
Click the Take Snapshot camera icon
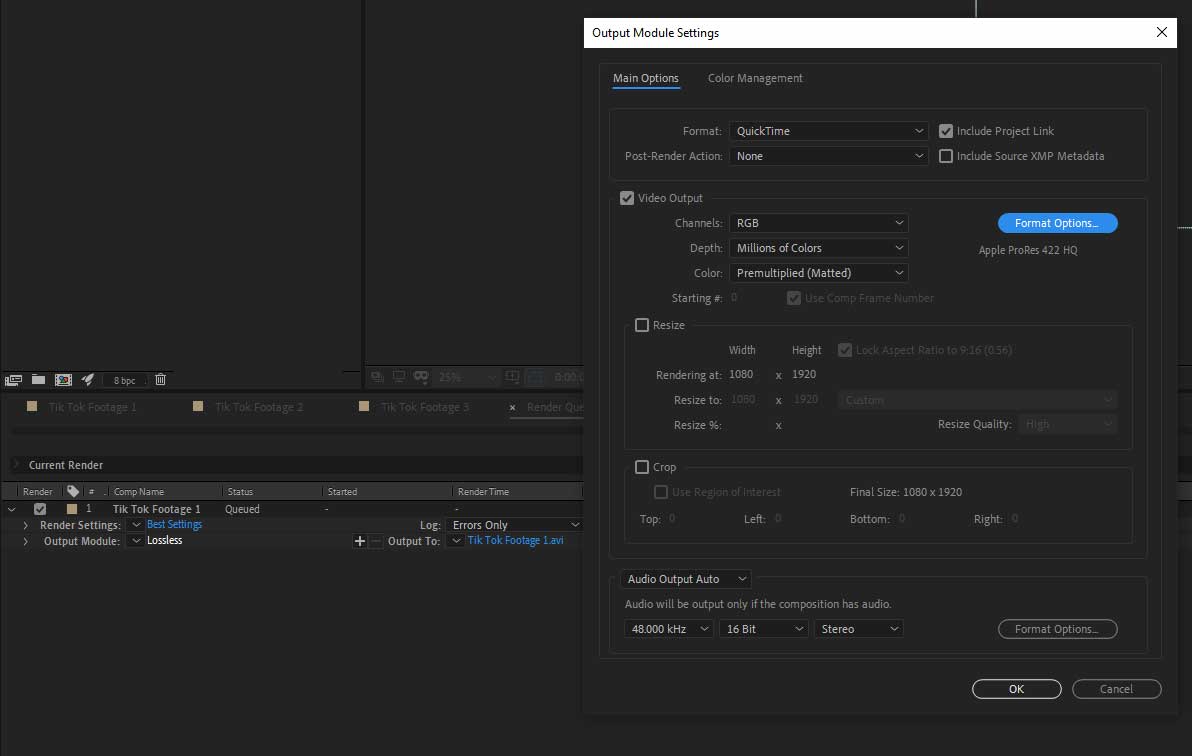click(x=400, y=378)
